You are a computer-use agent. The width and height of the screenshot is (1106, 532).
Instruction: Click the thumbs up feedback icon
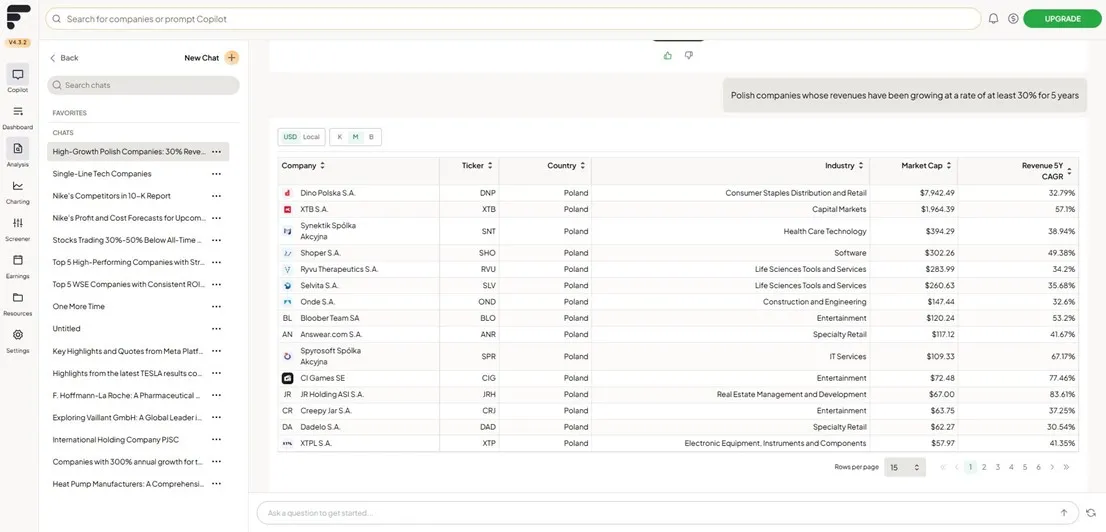tap(668, 56)
